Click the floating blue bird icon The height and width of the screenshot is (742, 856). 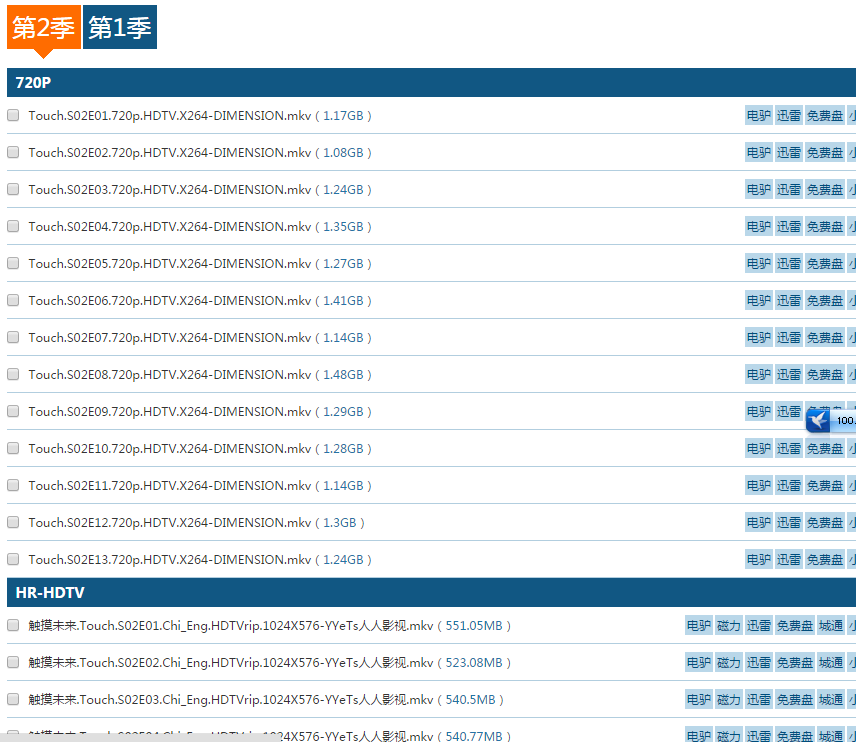(x=818, y=421)
